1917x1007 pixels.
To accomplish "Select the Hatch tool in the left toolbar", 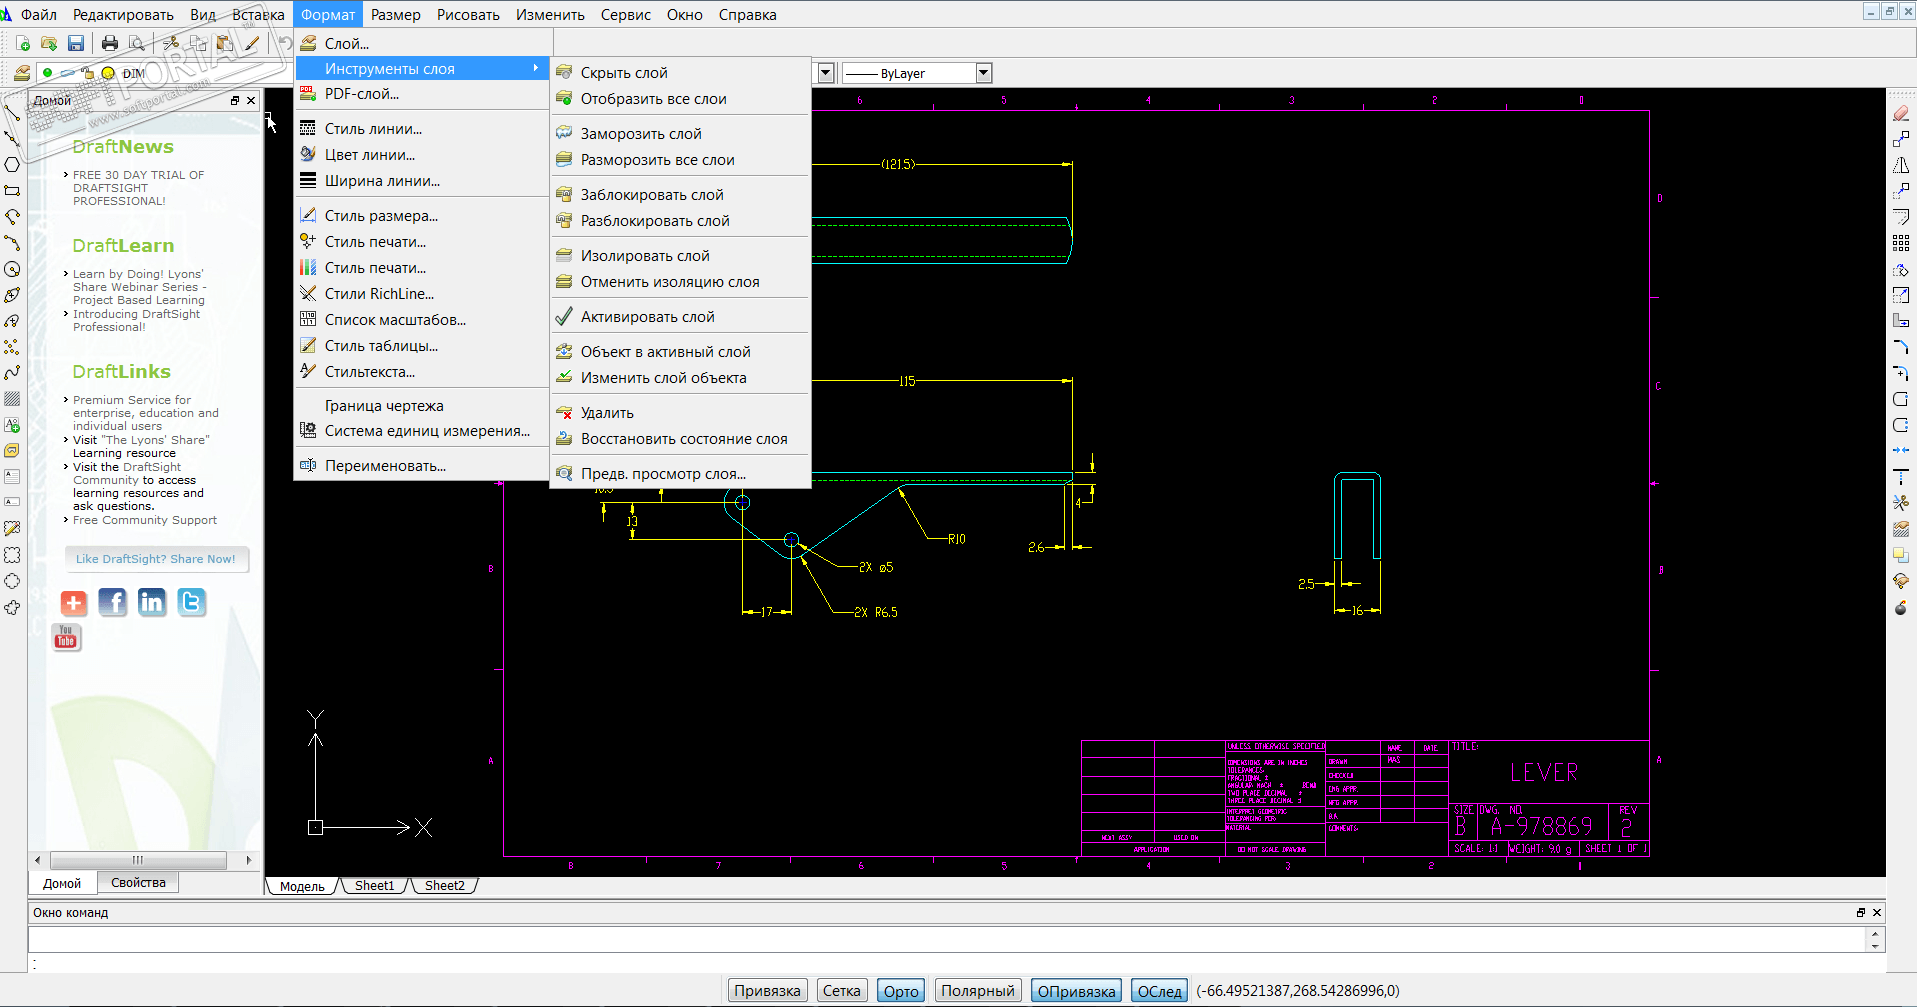I will coord(12,399).
